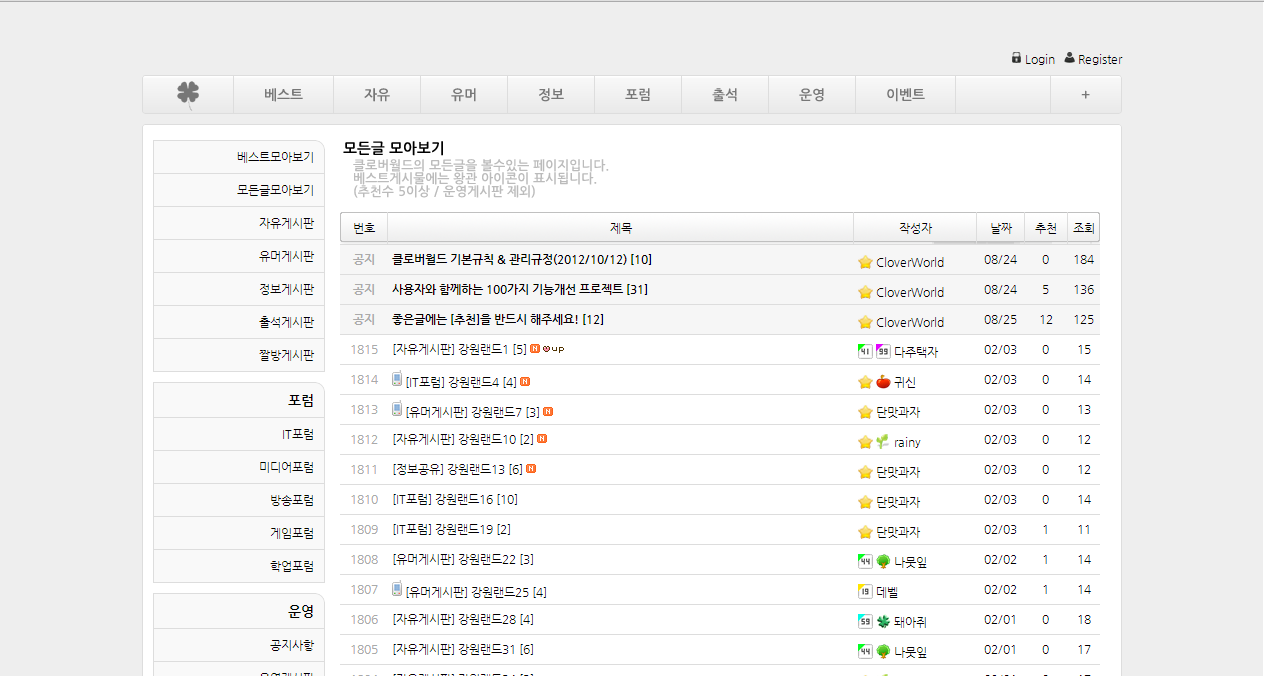Image resolution: width=1264 pixels, height=676 pixels.
Task: Click the tomato icon next to 귀신
Action: tap(883, 382)
